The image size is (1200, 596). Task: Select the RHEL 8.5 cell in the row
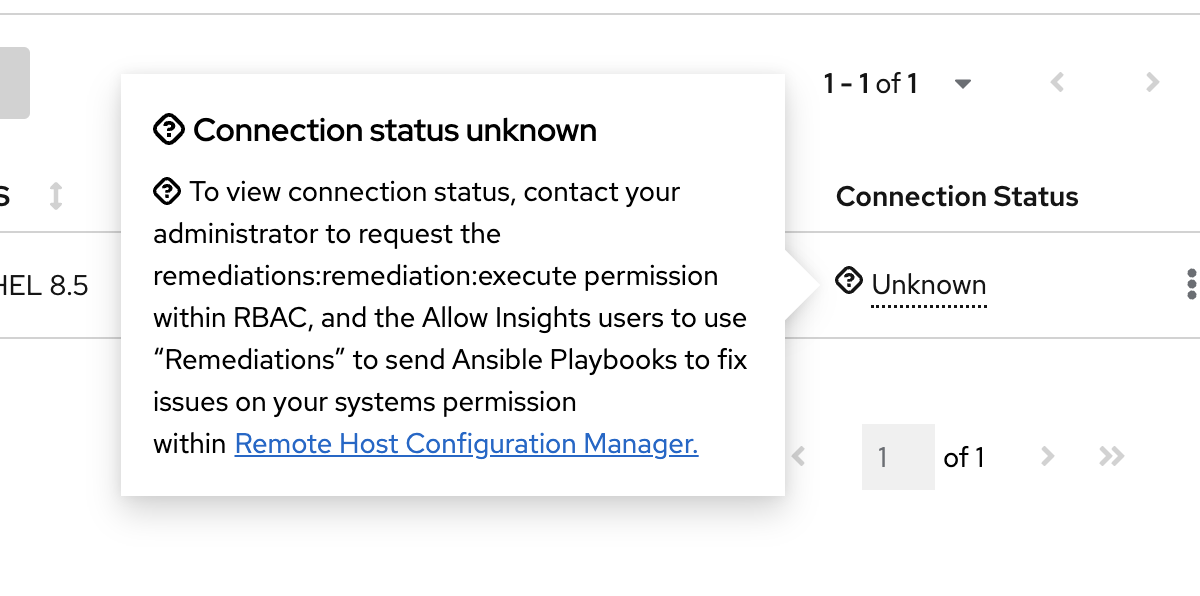pos(44,286)
